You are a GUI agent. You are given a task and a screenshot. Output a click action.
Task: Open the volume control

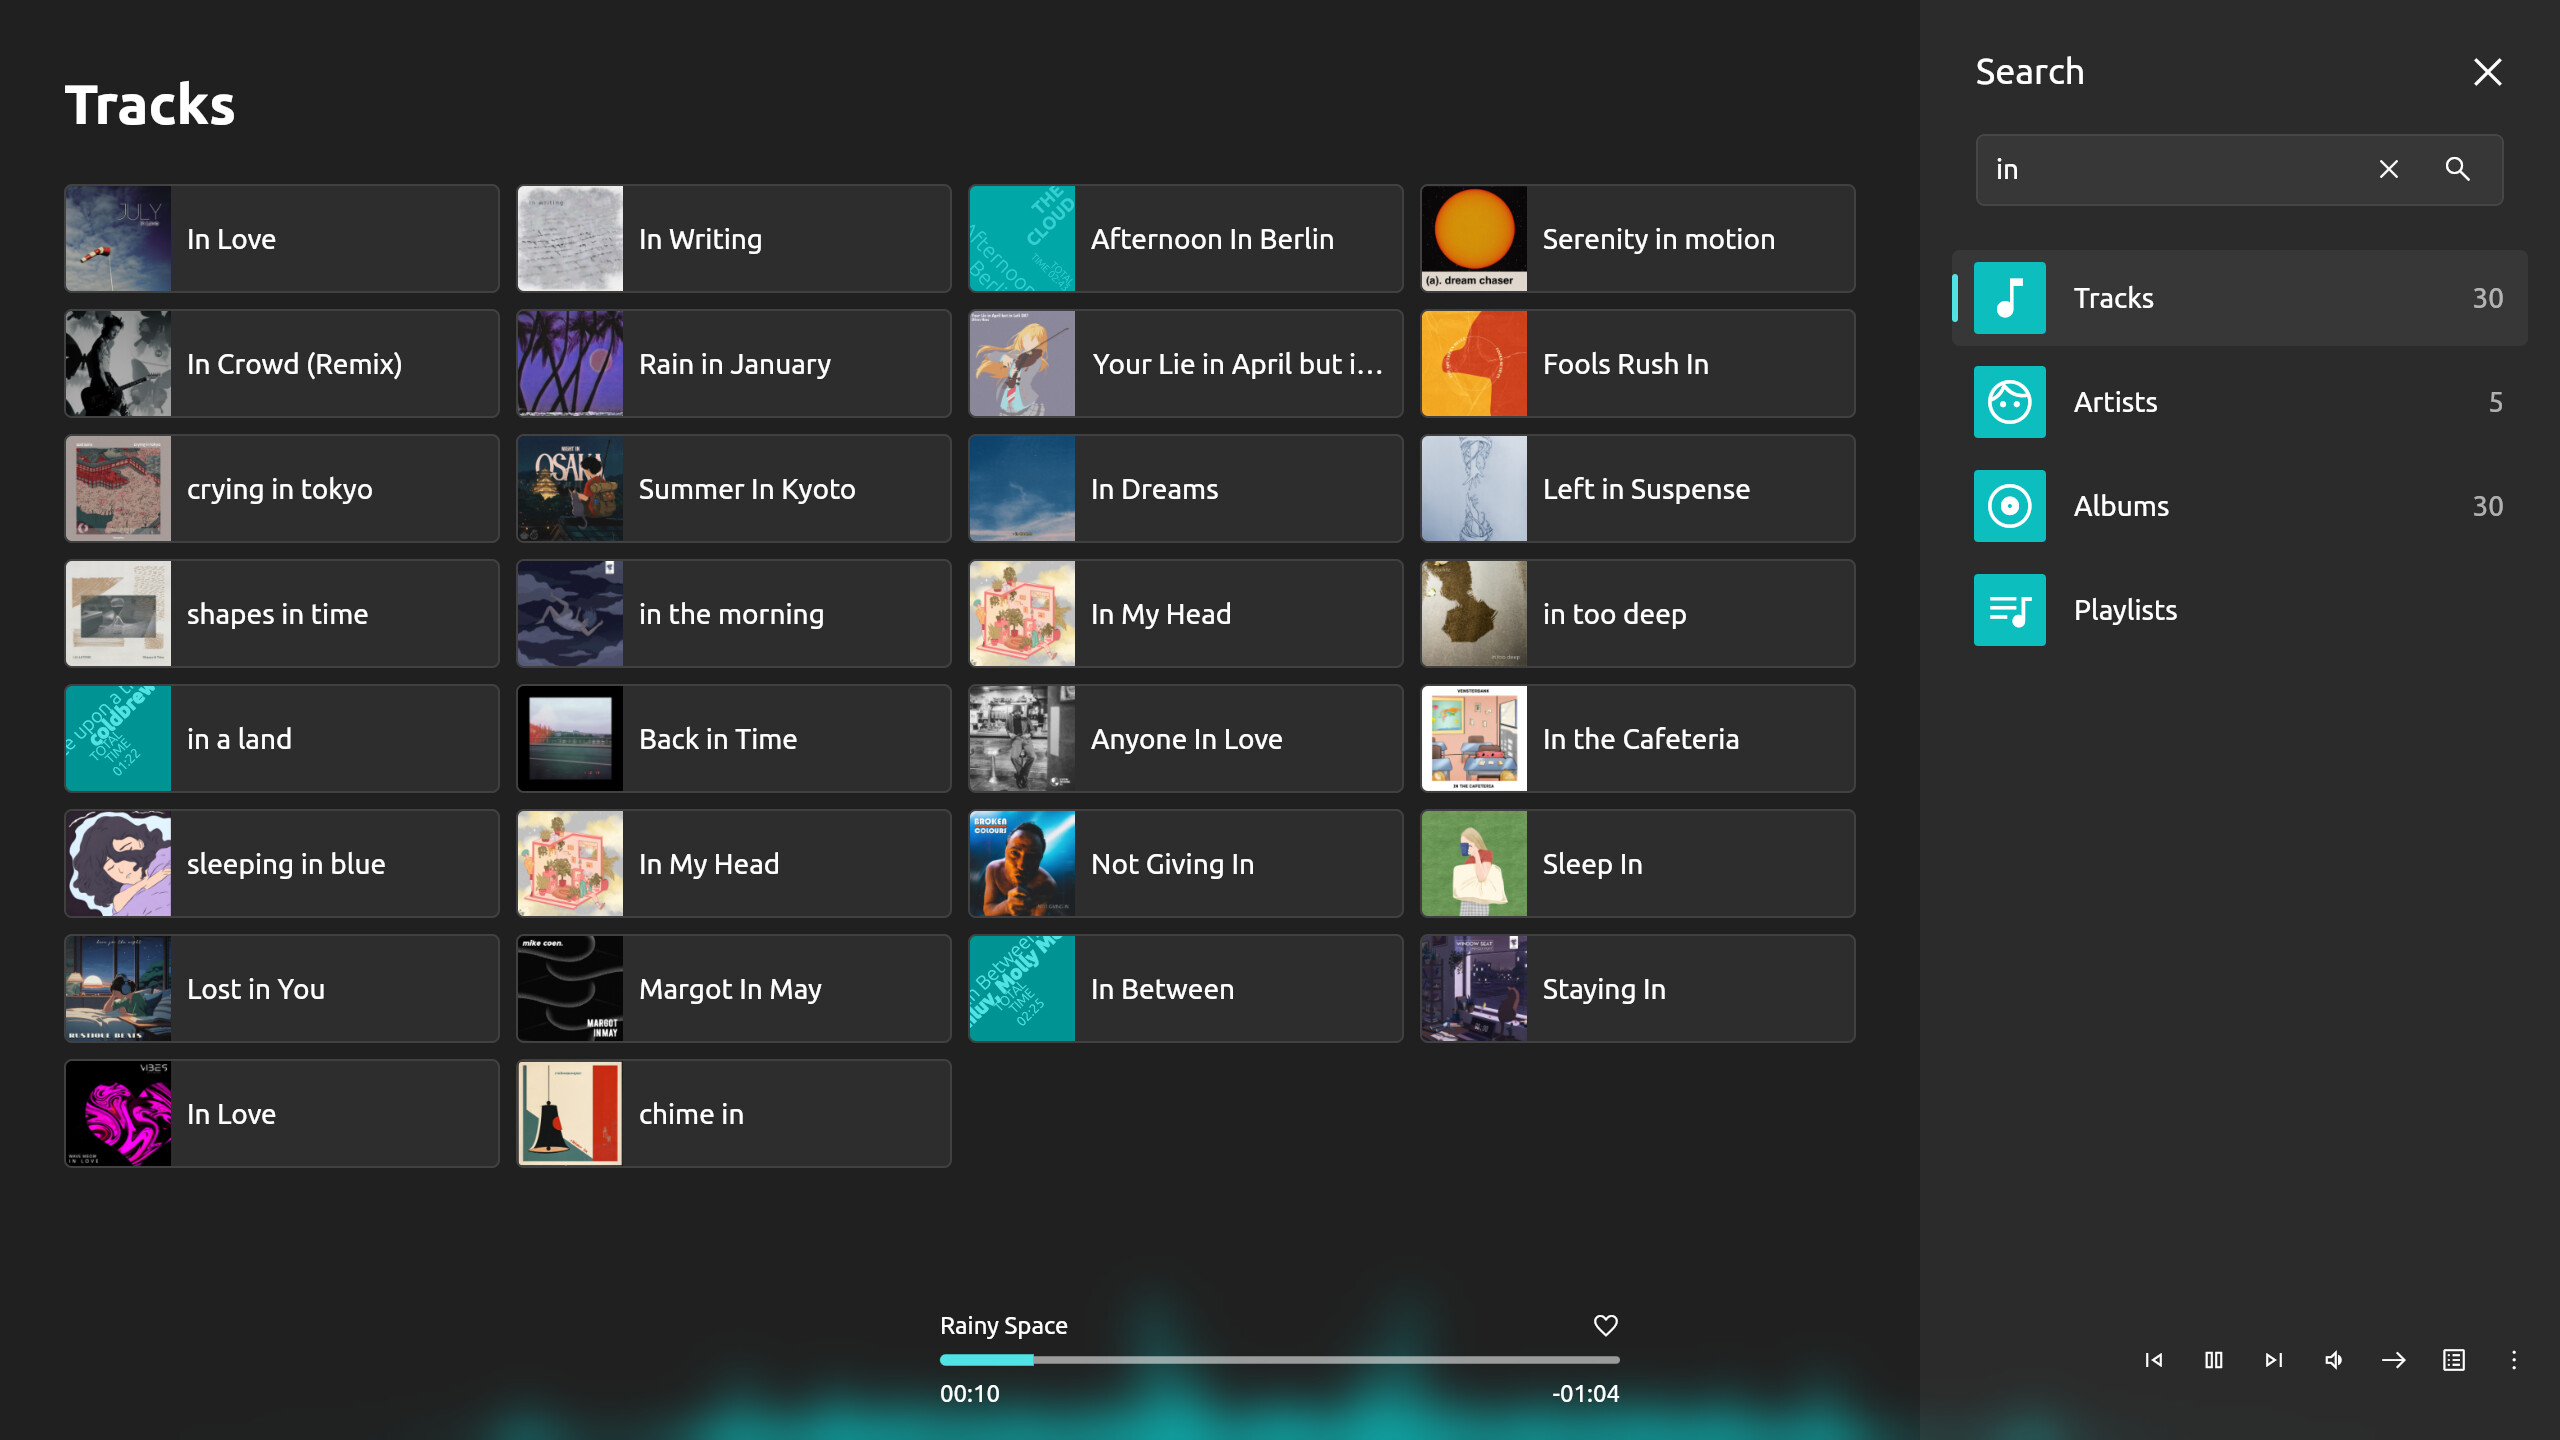(x=2333, y=1360)
